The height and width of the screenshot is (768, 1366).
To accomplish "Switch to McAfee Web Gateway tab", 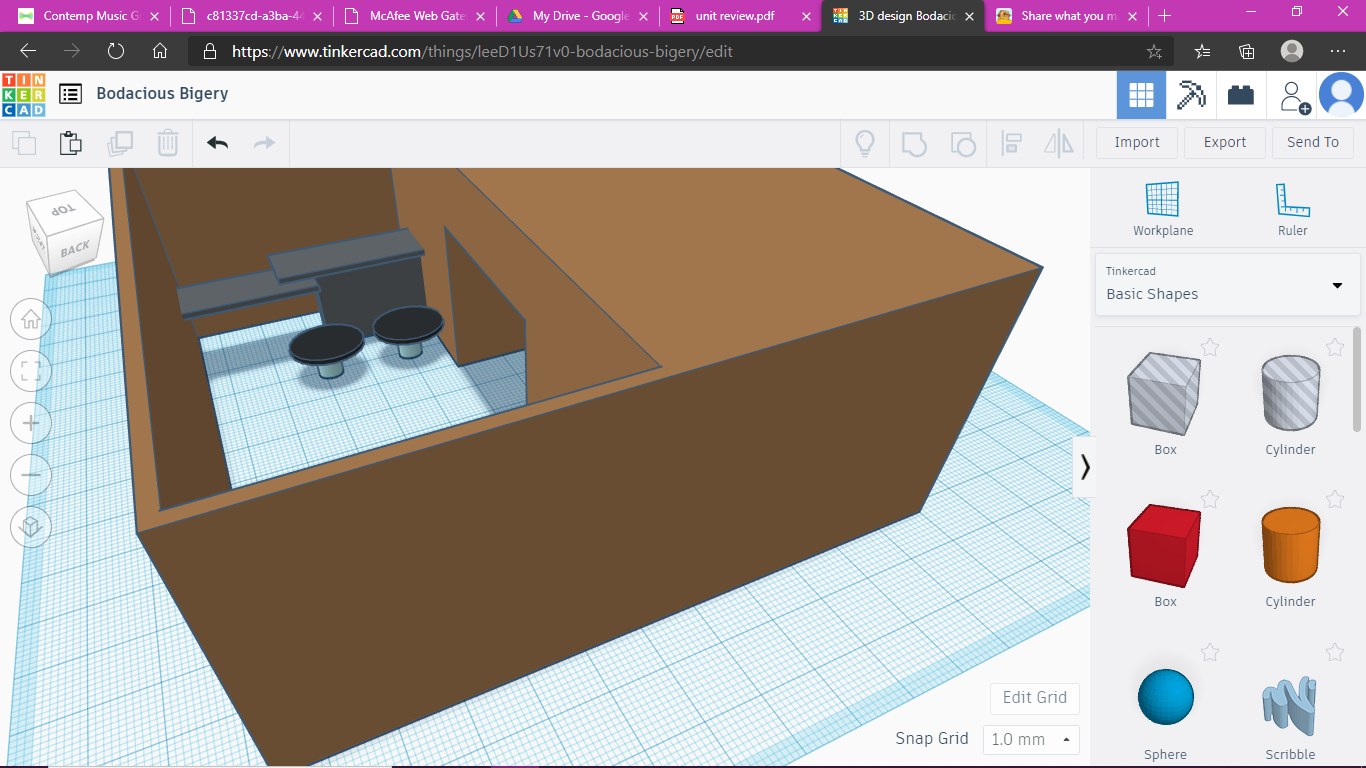I will [x=415, y=16].
